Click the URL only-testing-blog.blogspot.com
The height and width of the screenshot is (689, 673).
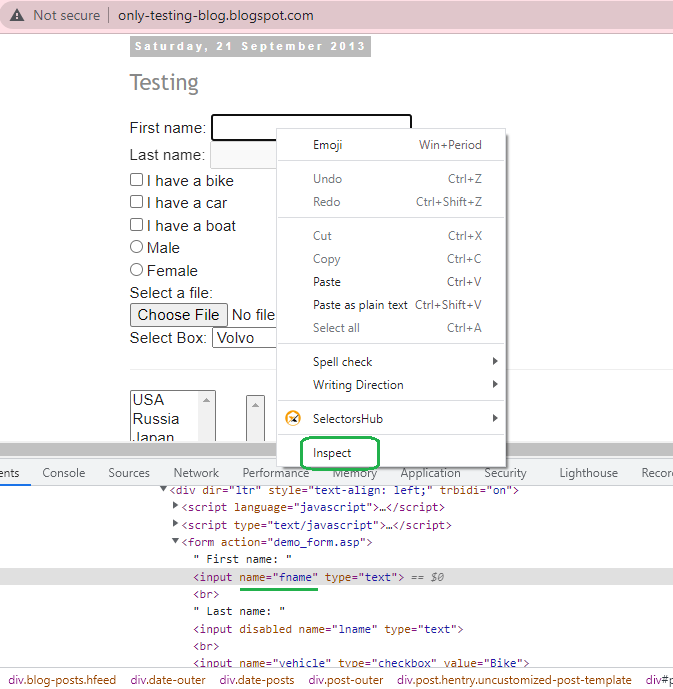216,15
